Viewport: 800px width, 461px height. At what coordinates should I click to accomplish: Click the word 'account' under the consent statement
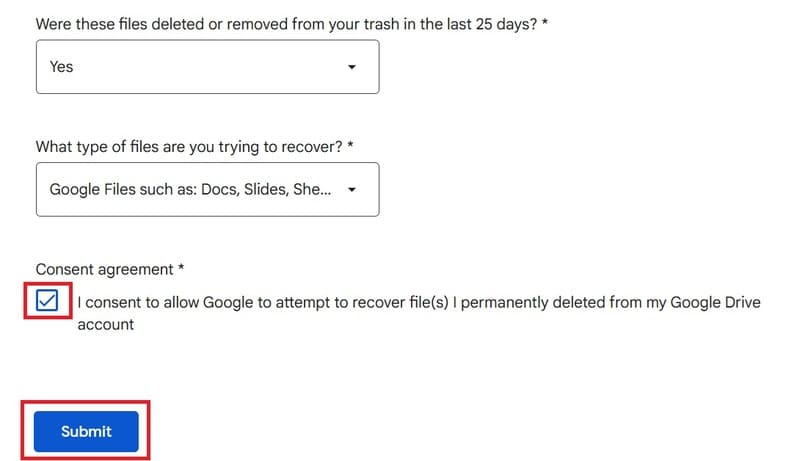106,325
